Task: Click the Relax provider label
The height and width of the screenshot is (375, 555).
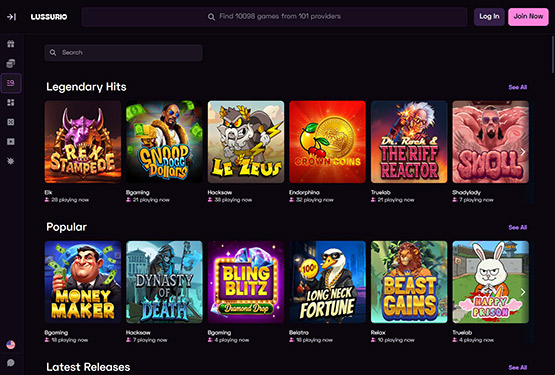Action: pyautogui.click(x=378, y=333)
